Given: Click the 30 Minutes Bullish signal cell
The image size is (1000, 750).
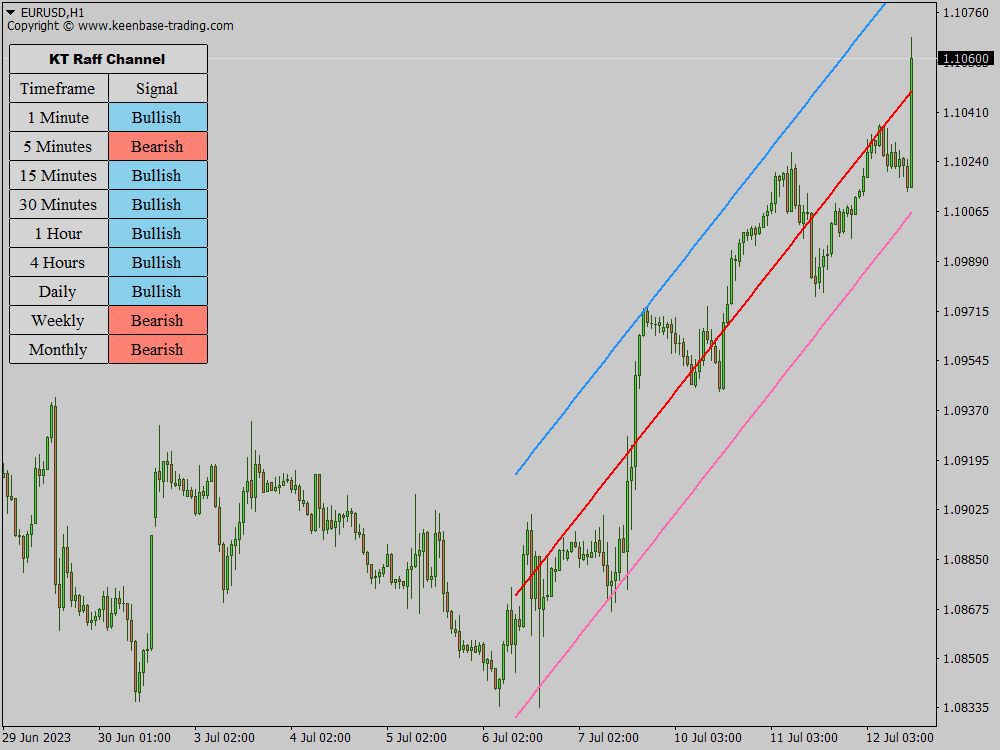Looking at the screenshot, I should 157,204.
